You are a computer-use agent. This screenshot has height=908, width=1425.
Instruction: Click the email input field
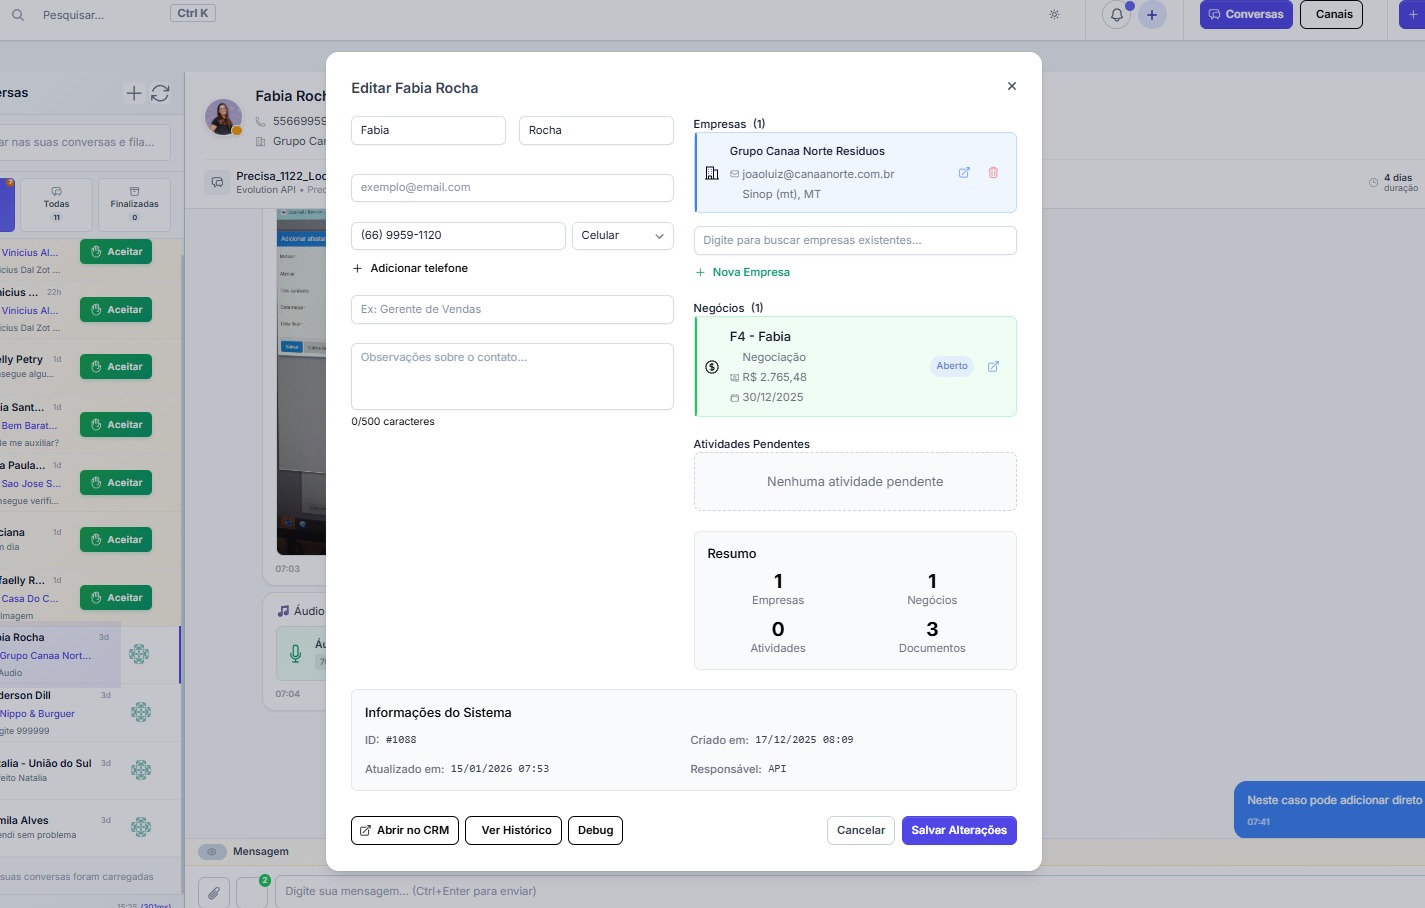[x=512, y=188]
